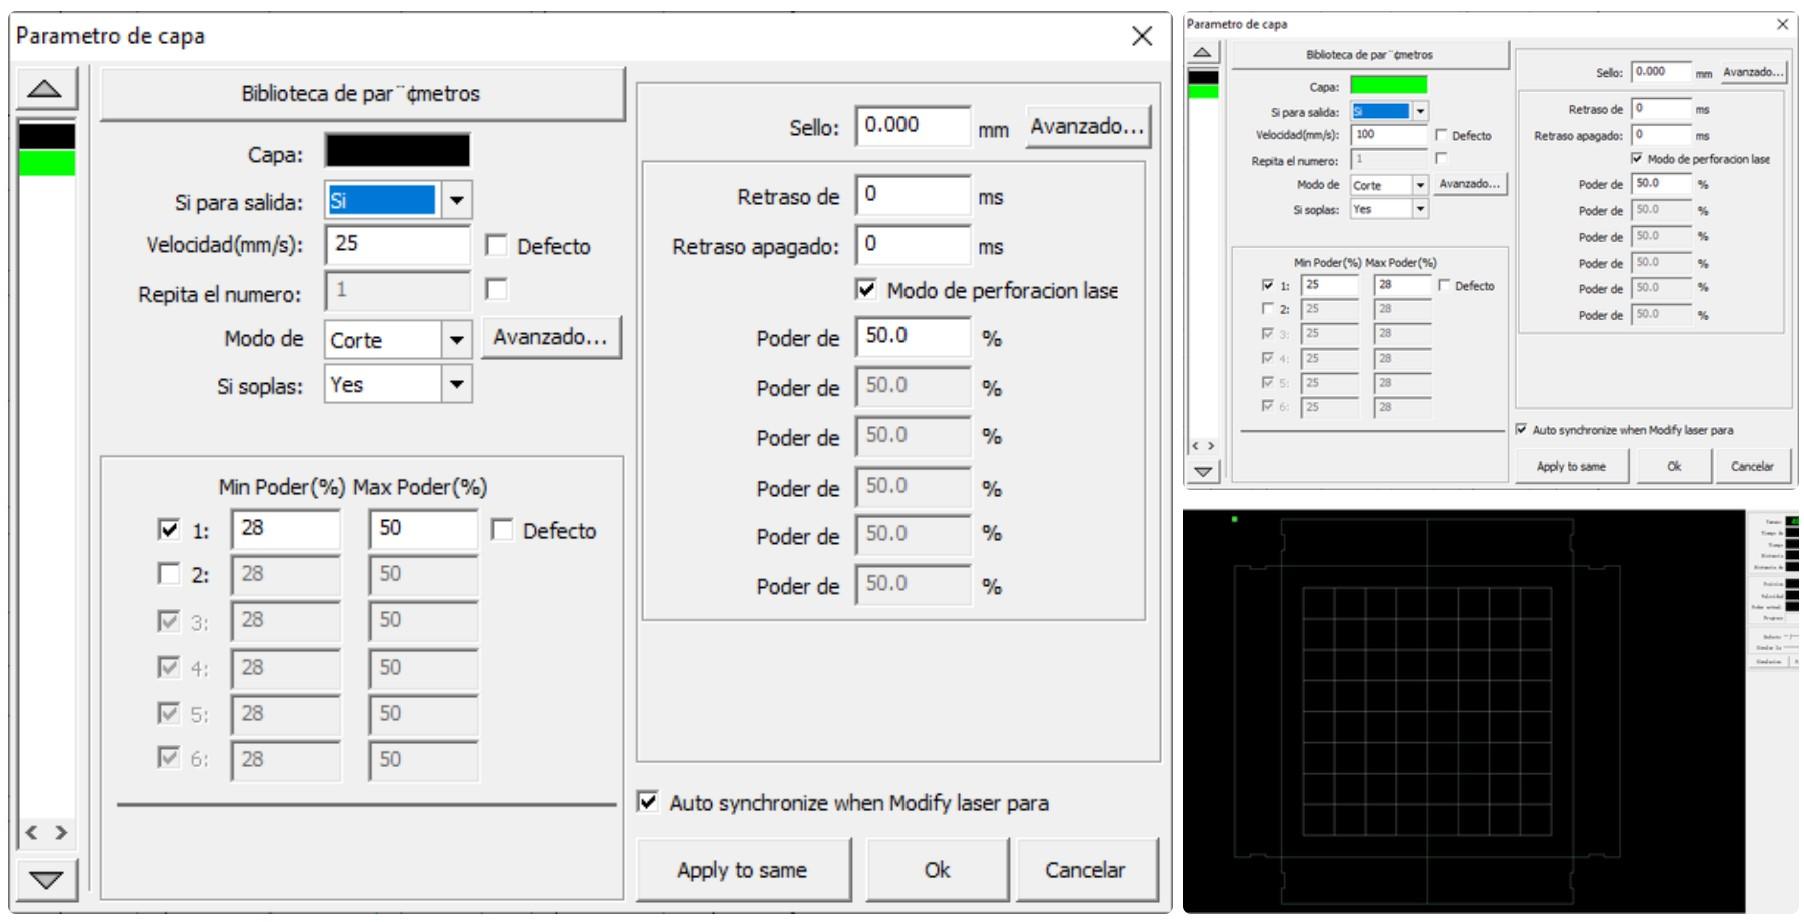
Task: Click 'Apply to same' in the smaller dialog
Action: pyautogui.click(x=1571, y=466)
